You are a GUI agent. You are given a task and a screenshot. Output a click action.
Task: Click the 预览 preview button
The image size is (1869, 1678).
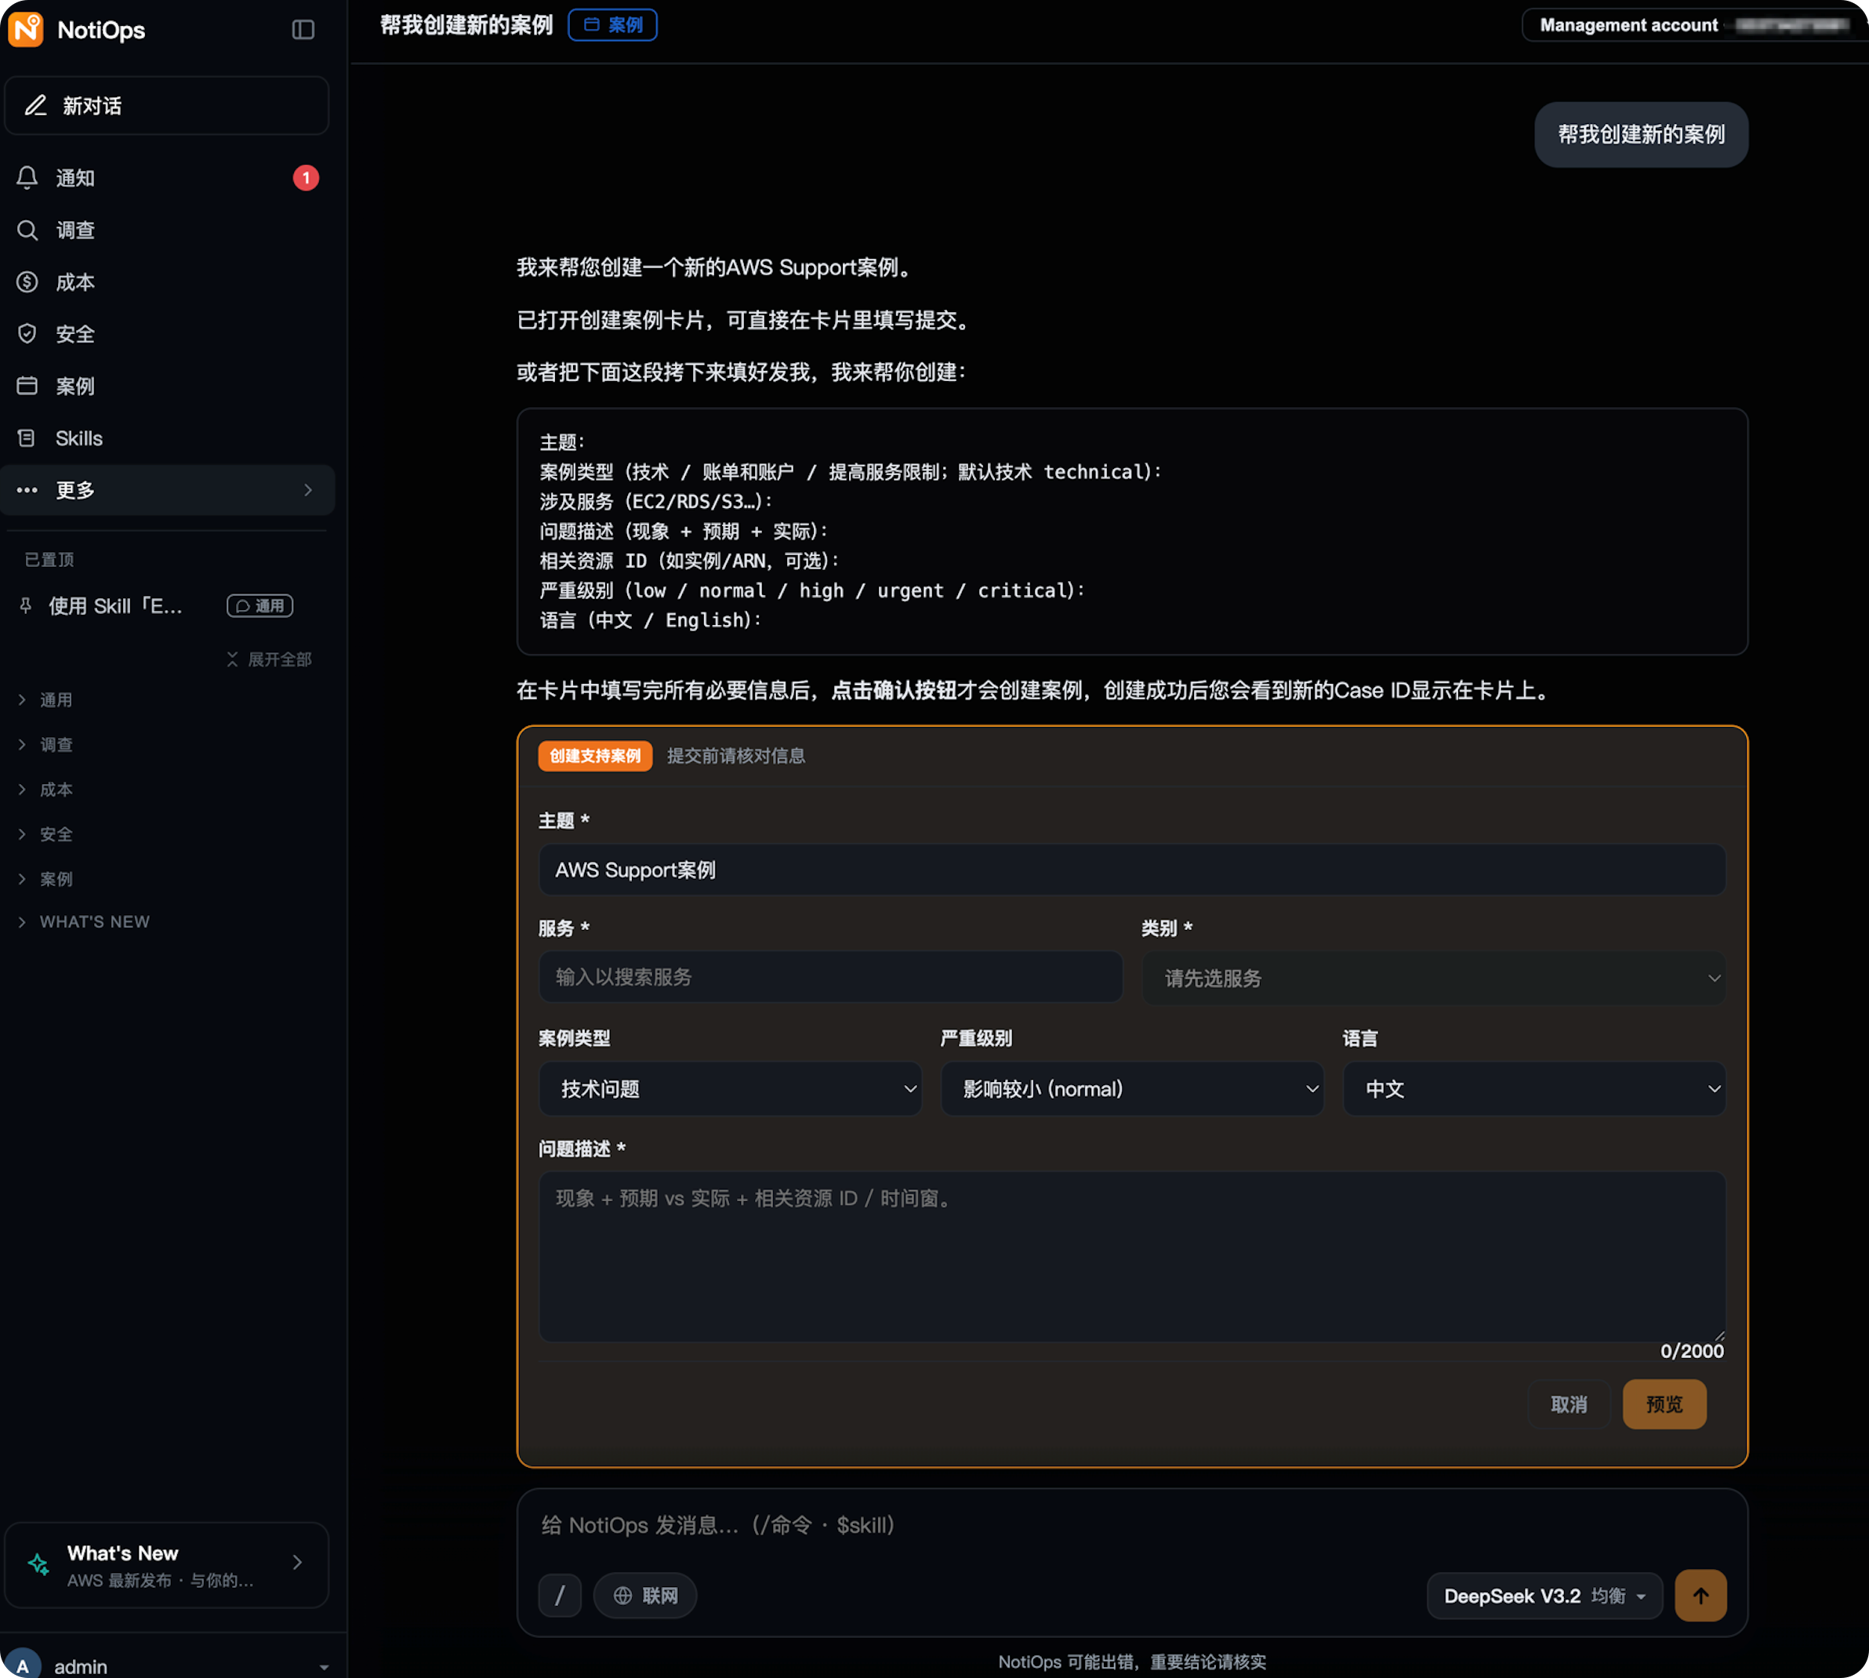click(x=1664, y=1404)
